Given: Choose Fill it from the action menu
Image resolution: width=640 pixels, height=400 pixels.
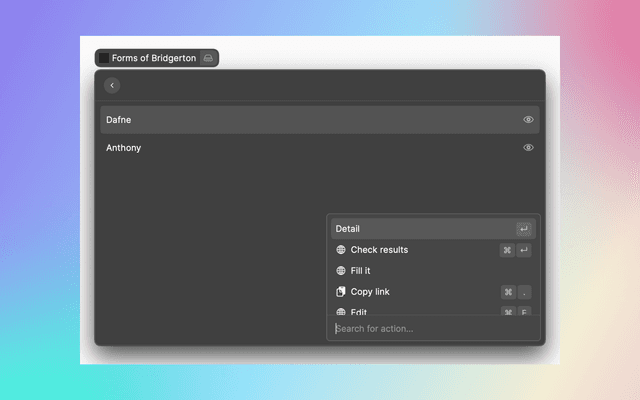Looking at the screenshot, I should click(361, 271).
